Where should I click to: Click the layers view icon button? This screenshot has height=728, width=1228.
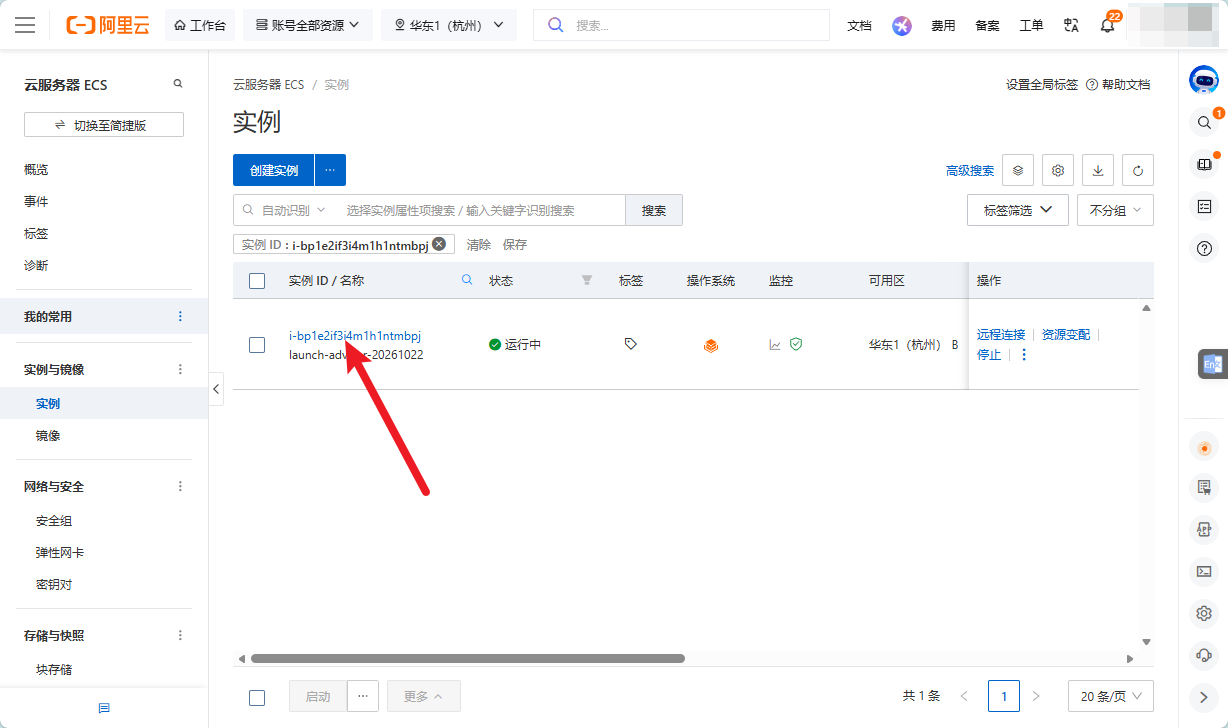(1018, 170)
